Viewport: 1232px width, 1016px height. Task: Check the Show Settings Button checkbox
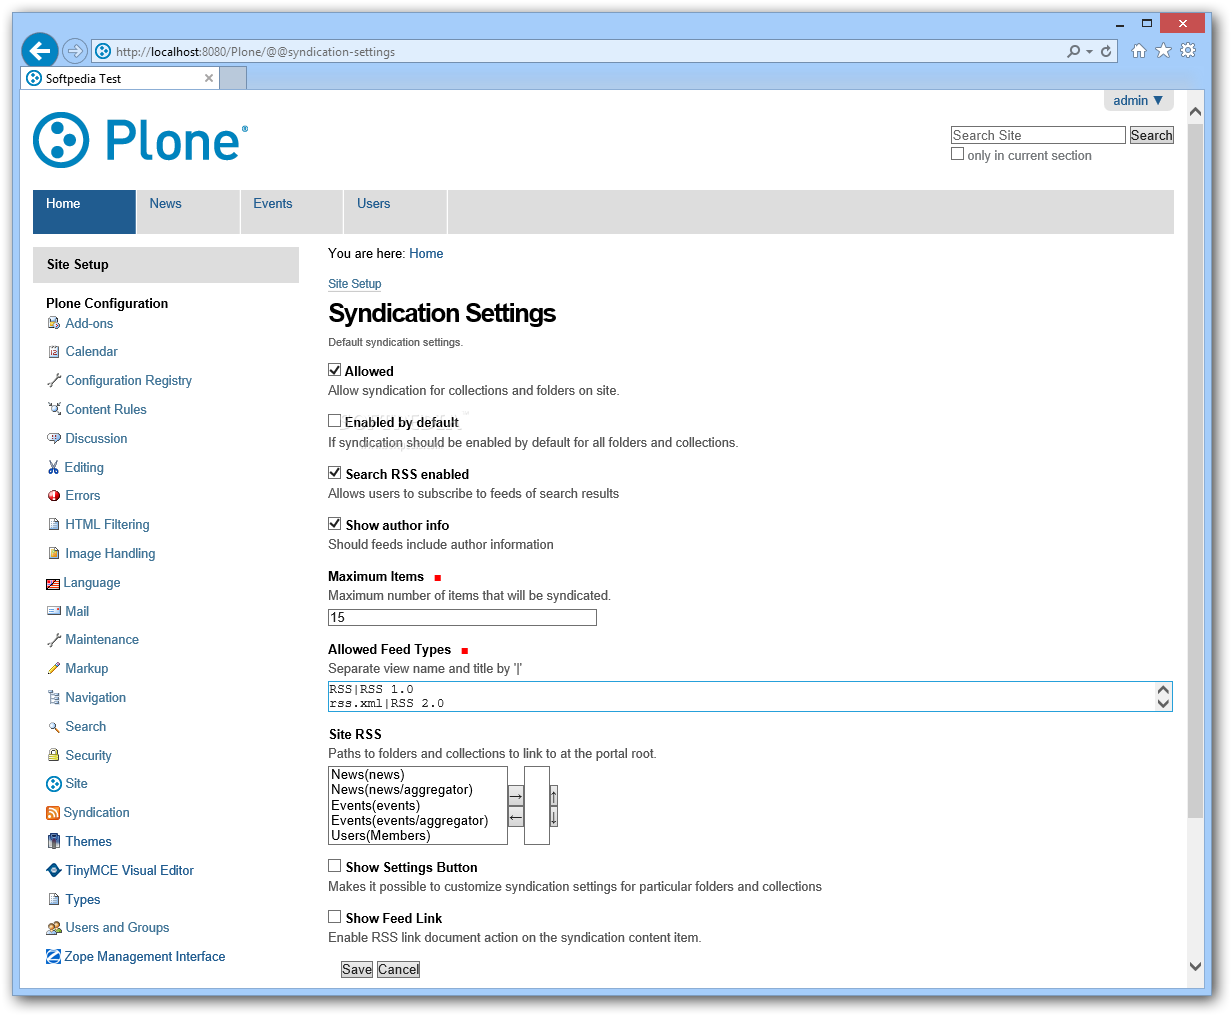click(x=335, y=866)
